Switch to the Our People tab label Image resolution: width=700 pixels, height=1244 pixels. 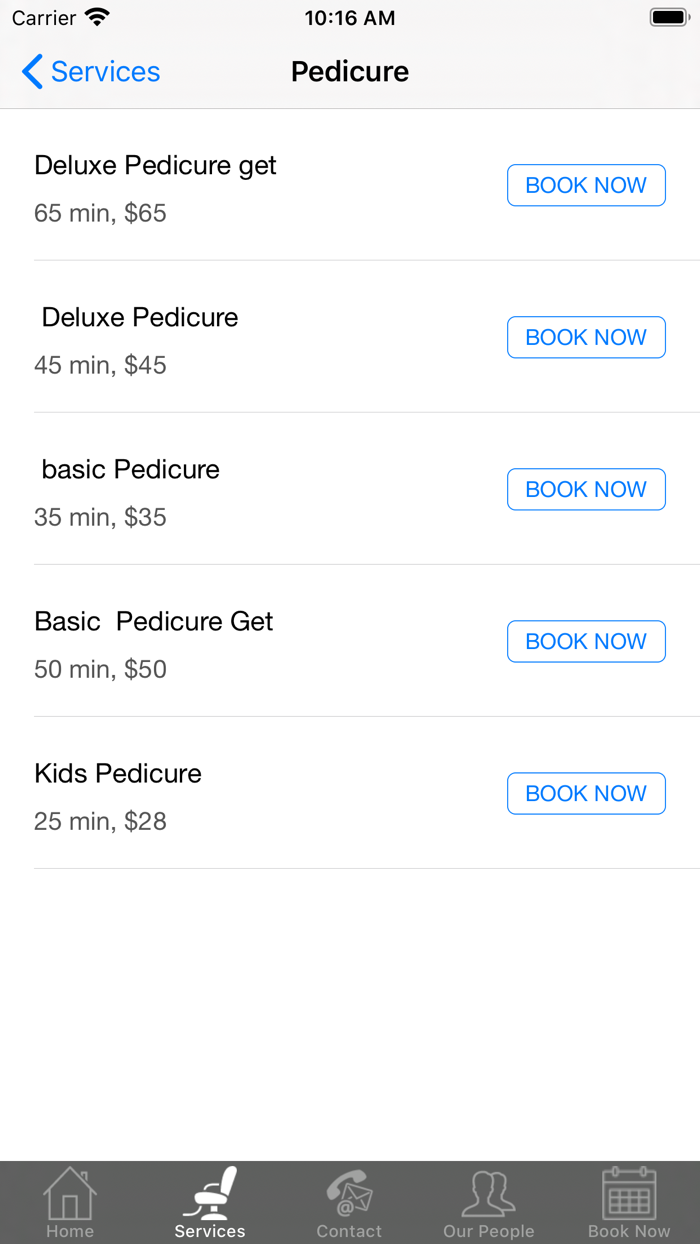click(489, 1231)
